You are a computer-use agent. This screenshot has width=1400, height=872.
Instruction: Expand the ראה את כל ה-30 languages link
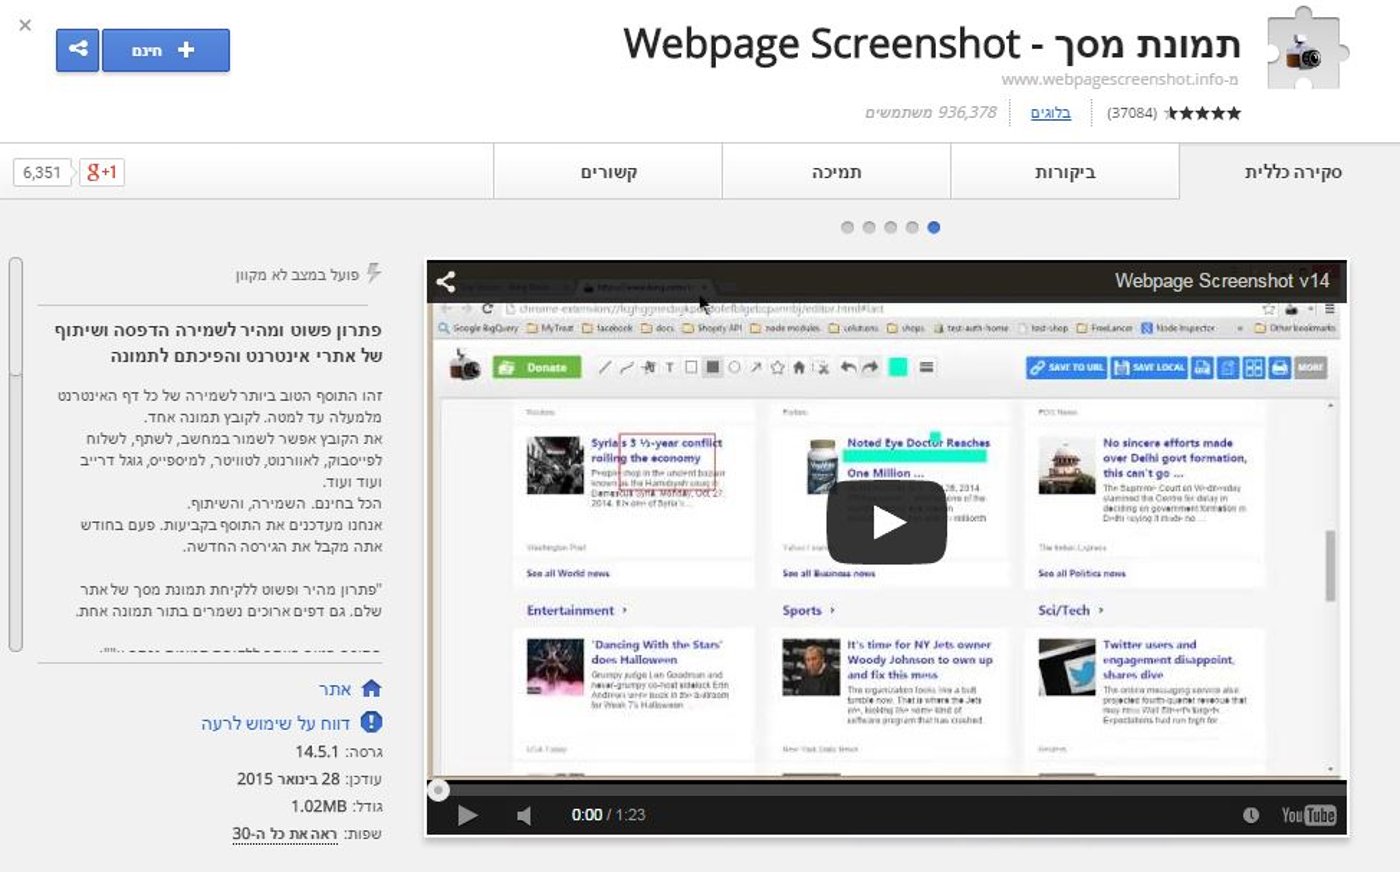pyautogui.click(x=285, y=834)
